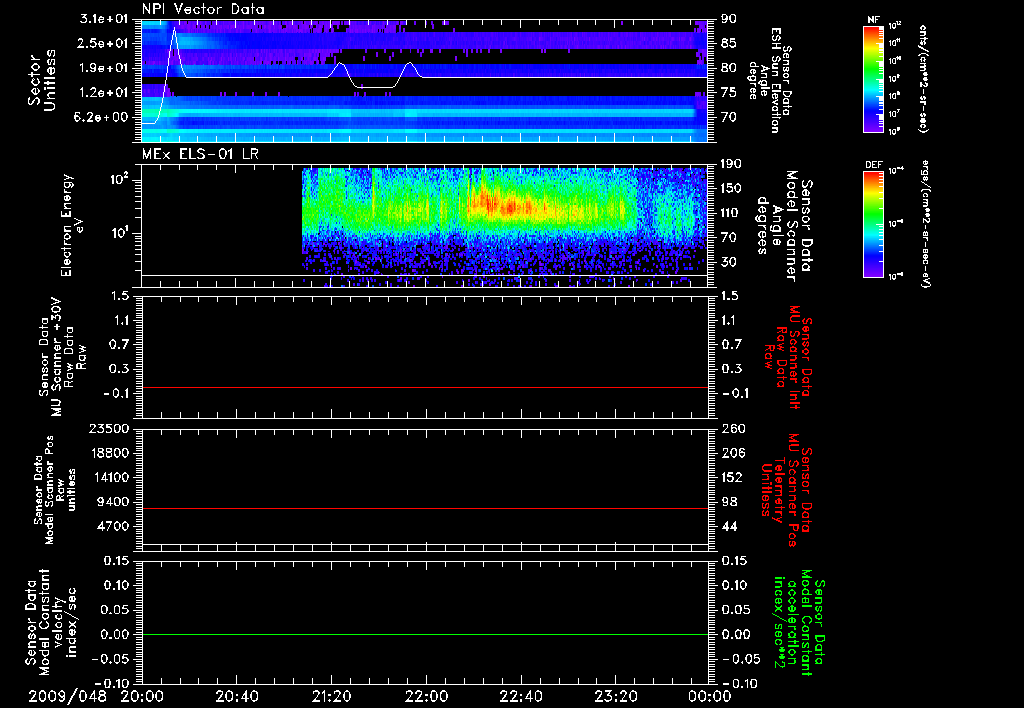
Task: Click the 21:20 time axis label
Action: click(331, 696)
